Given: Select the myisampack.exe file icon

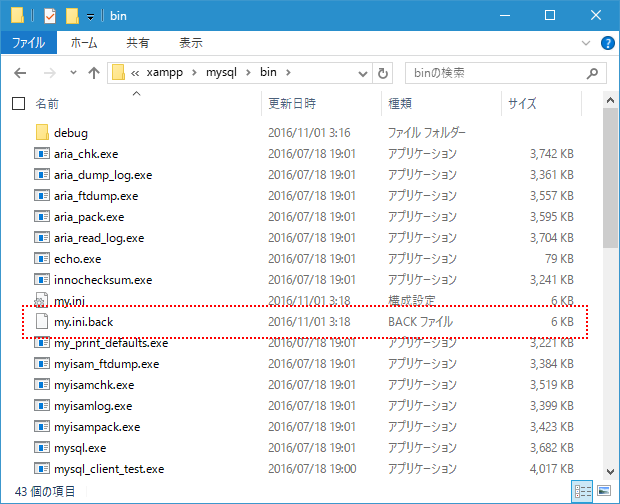Looking at the screenshot, I should coord(42,427).
